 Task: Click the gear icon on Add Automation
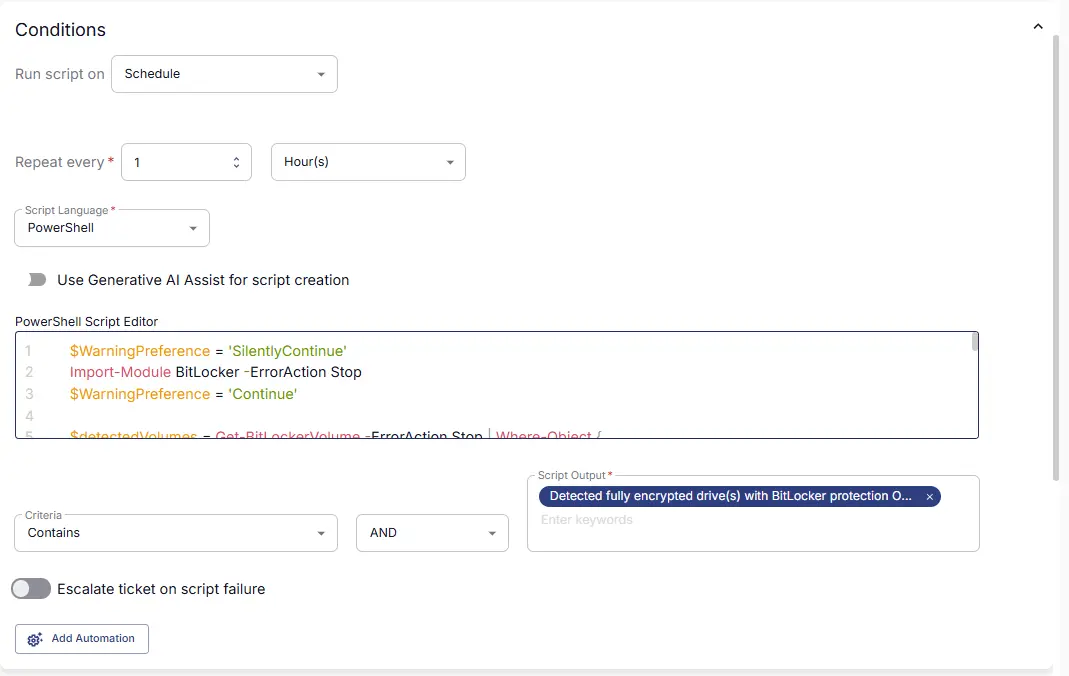(35, 639)
